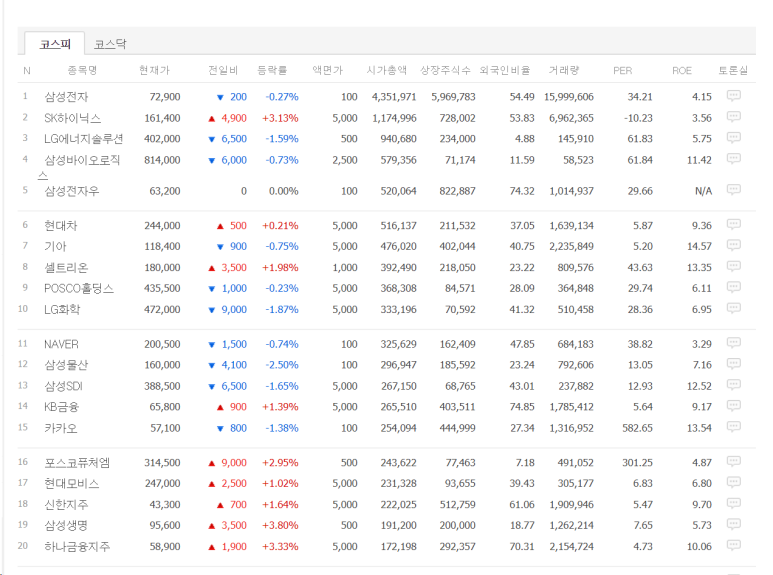Screen dimensions: 773x575
Task: Open 삼성생명 discussion room icon
Action: pos(734,524)
